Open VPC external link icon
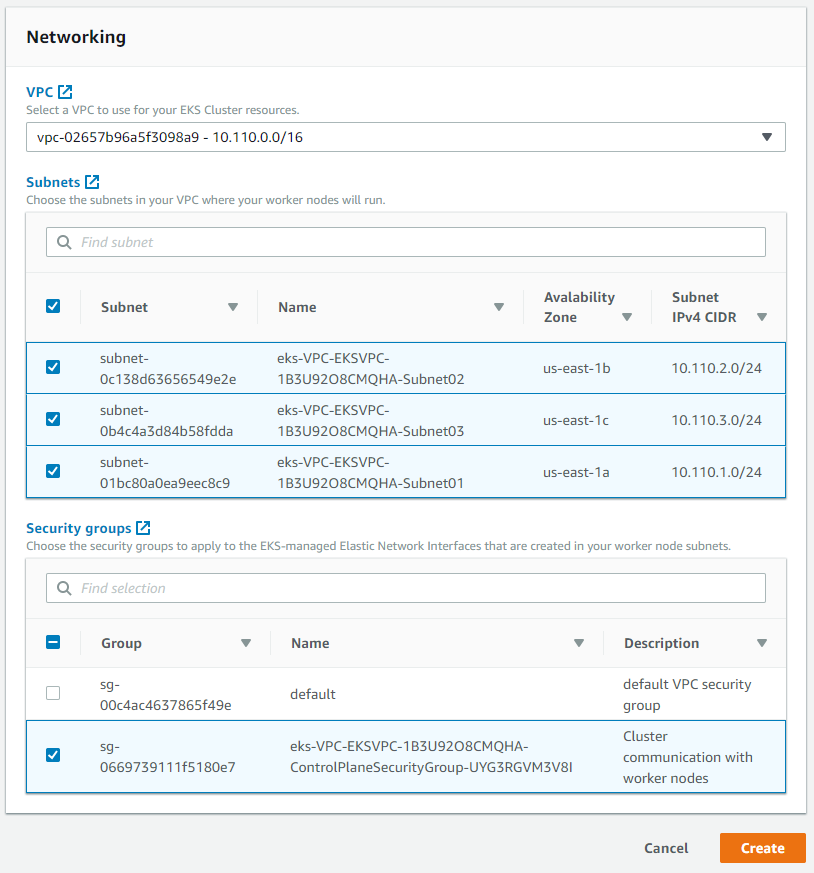Screen dimensions: 814x873 point(65,92)
